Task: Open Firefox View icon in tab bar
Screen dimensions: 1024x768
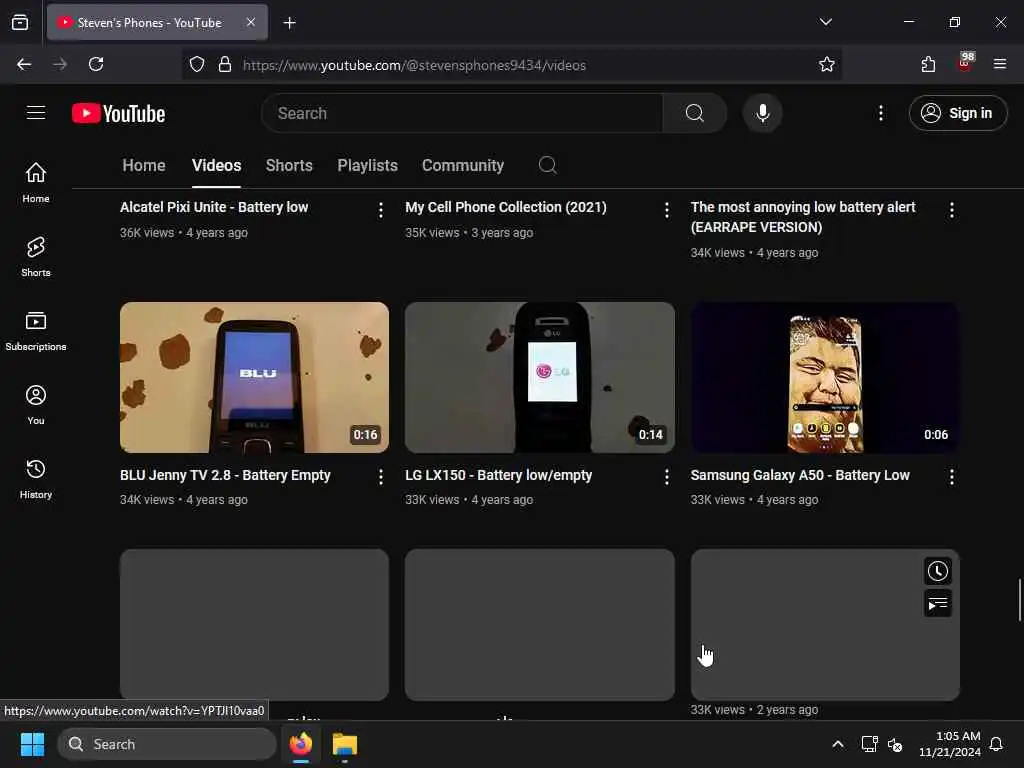Action: [x=20, y=22]
